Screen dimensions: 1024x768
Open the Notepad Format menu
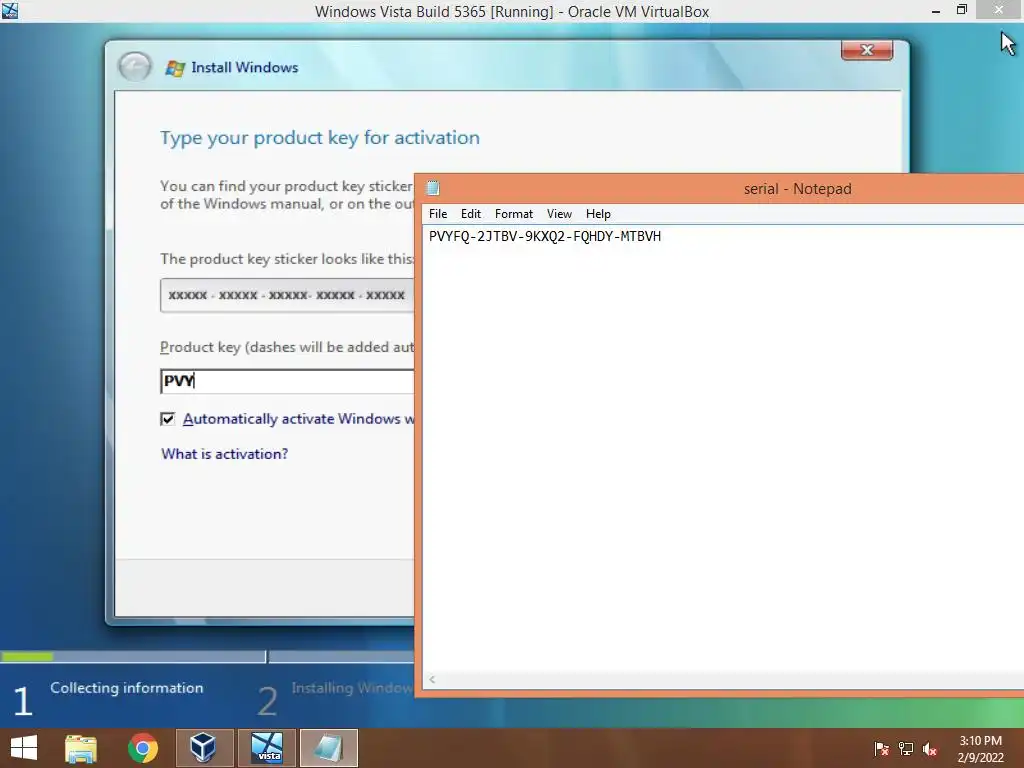coord(514,214)
